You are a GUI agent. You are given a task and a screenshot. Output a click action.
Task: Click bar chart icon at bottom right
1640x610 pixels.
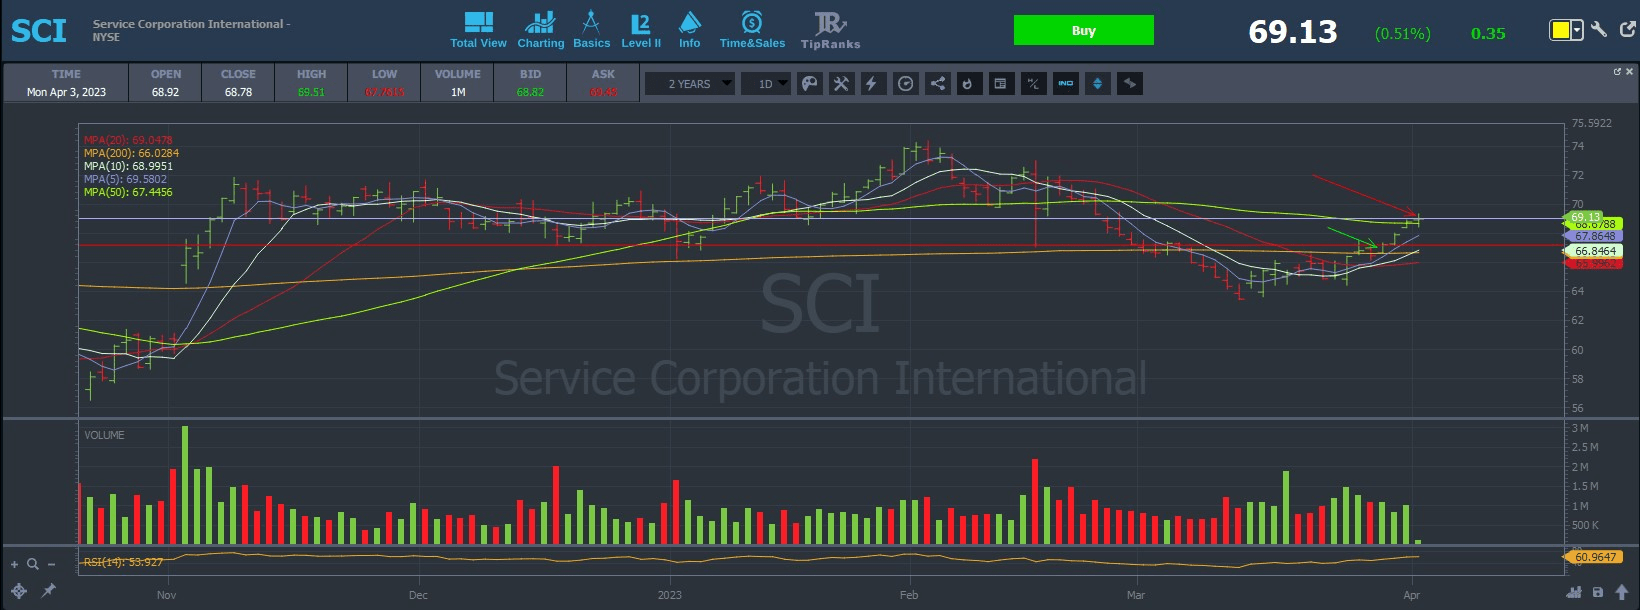1574,592
